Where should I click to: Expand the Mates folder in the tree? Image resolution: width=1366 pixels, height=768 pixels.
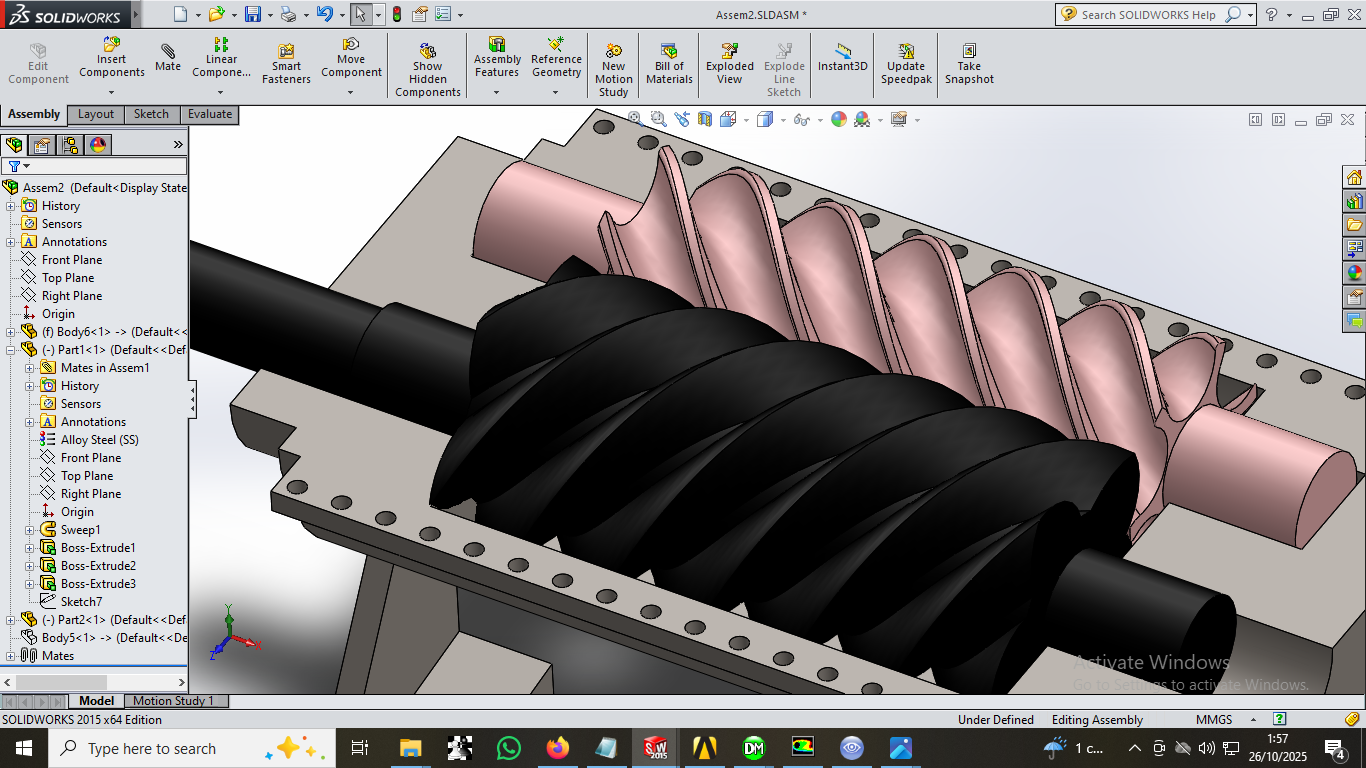pyautogui.click(x=8, y=655)
